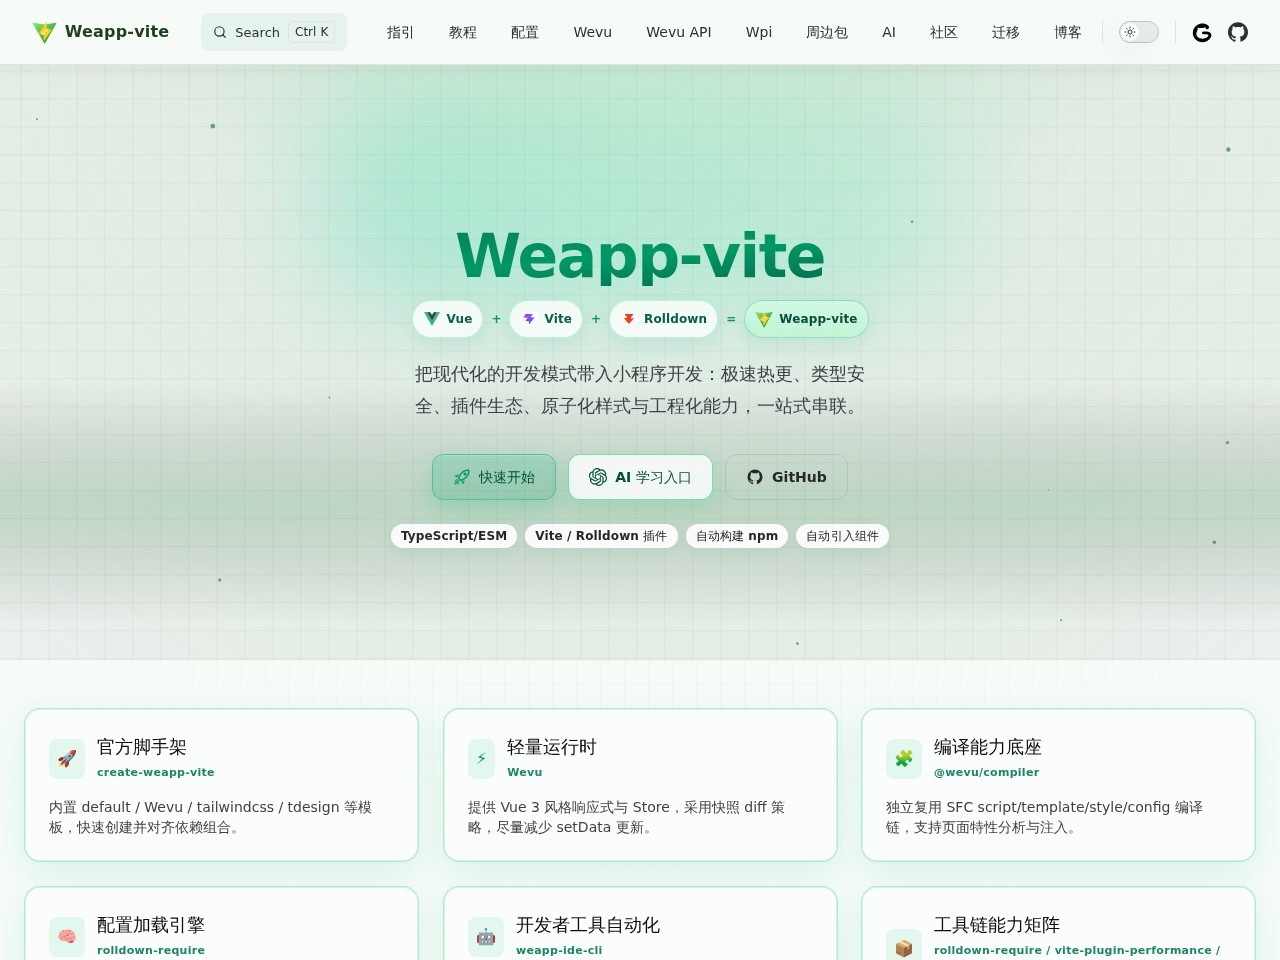Click rolldown-require label under 配置加载引擎
Image resolution: width=1280 pixels, height=960 pixels.
pyautogui.click(x=151, y=950)
